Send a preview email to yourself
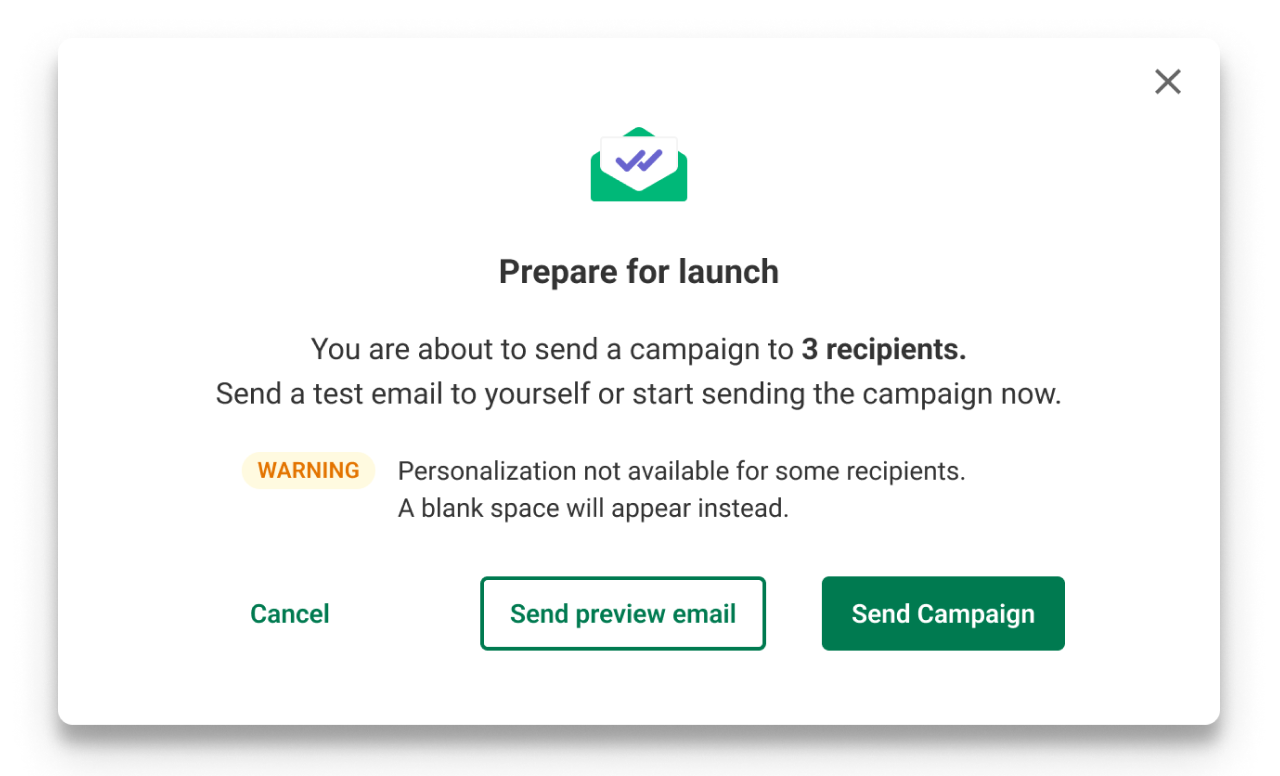1280x776 pixels. click(622, 613)
